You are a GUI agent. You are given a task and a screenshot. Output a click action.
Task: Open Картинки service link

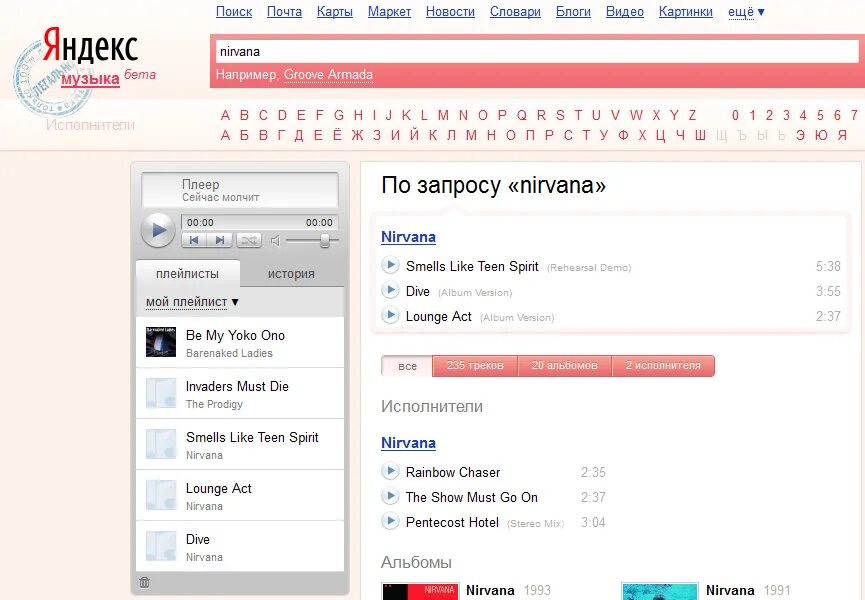tap(686, 12)
